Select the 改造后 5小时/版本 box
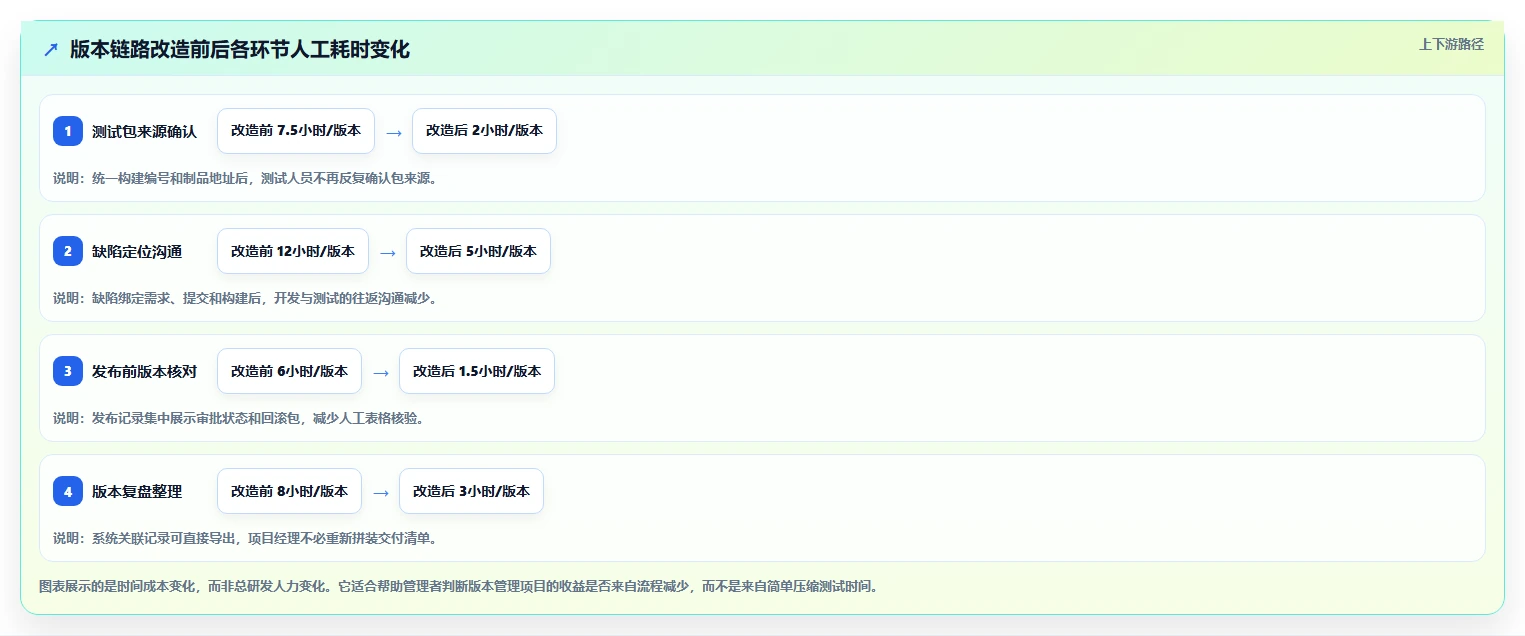This screenshot has height=636, width=1525. pos(478,251)
